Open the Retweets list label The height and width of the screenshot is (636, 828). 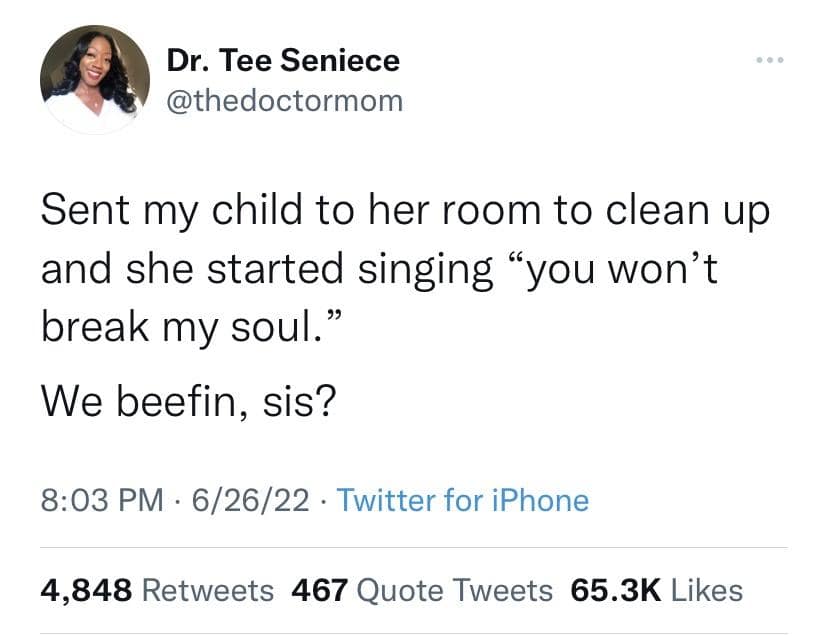tap(209, 590)
